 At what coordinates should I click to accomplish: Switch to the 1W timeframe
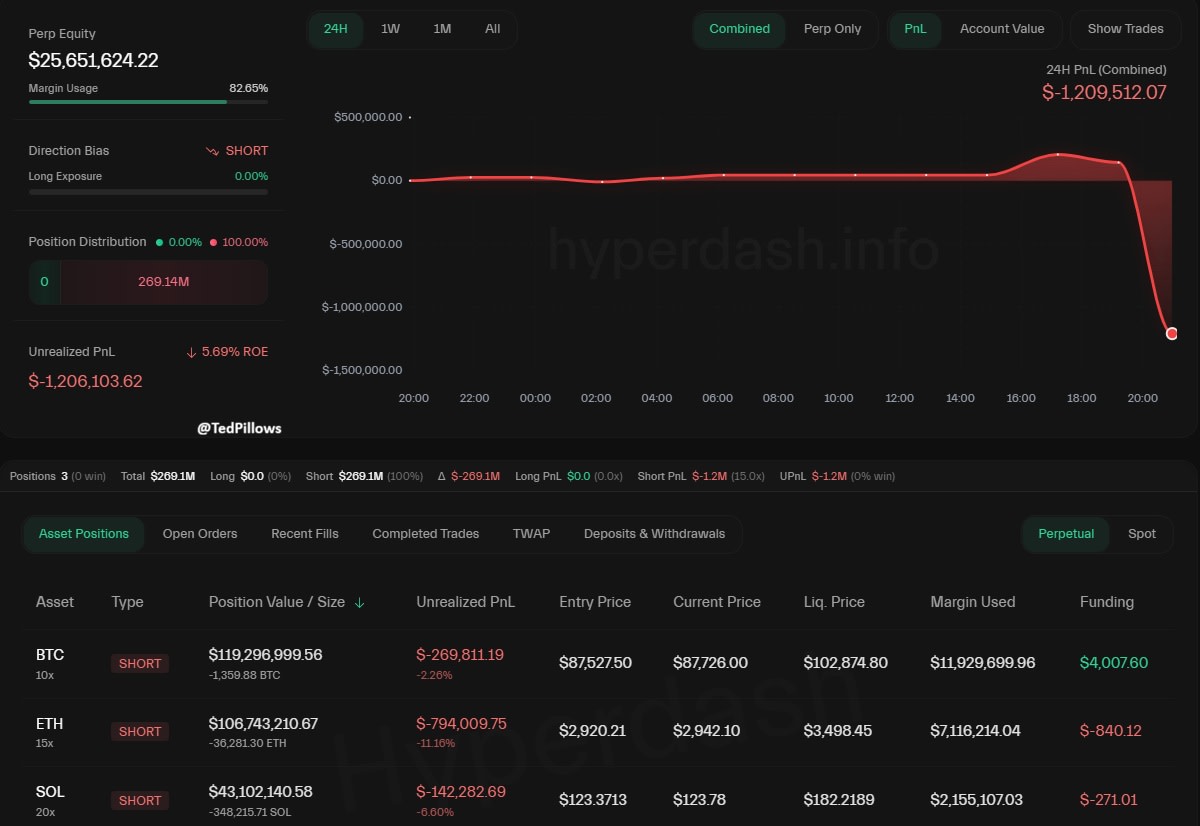pos(390,29)
